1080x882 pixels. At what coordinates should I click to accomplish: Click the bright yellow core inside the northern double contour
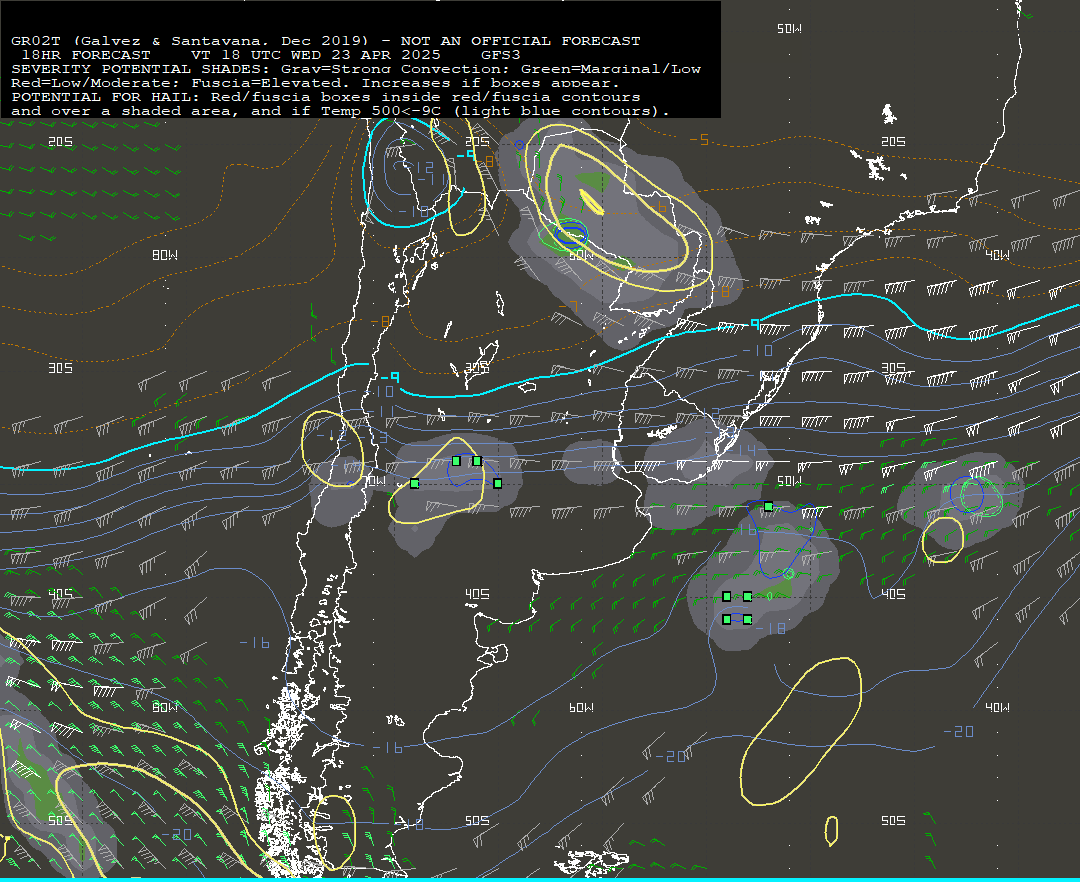[x=592, y=202]
